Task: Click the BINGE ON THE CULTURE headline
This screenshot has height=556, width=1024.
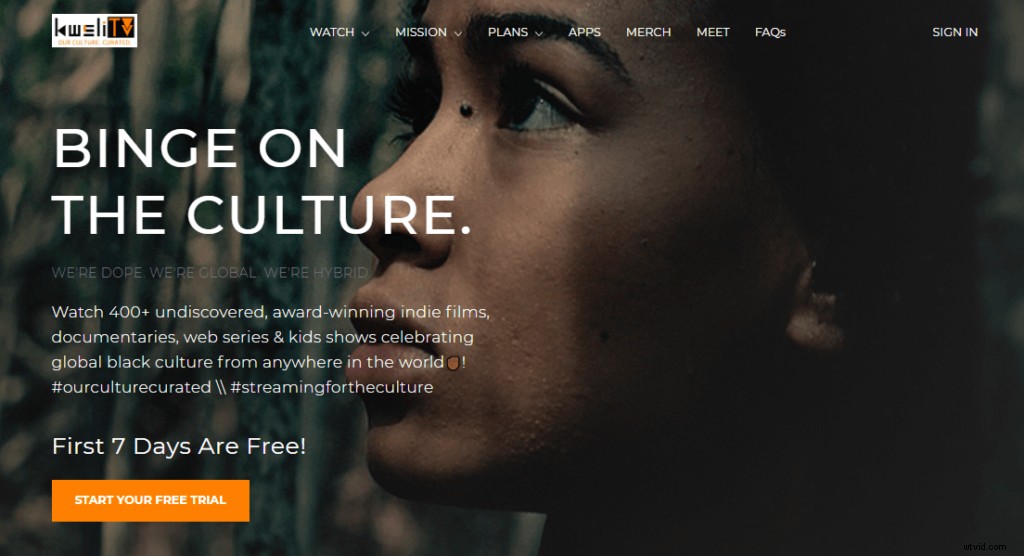Action: pyautogui.click(x=261, y=182)
